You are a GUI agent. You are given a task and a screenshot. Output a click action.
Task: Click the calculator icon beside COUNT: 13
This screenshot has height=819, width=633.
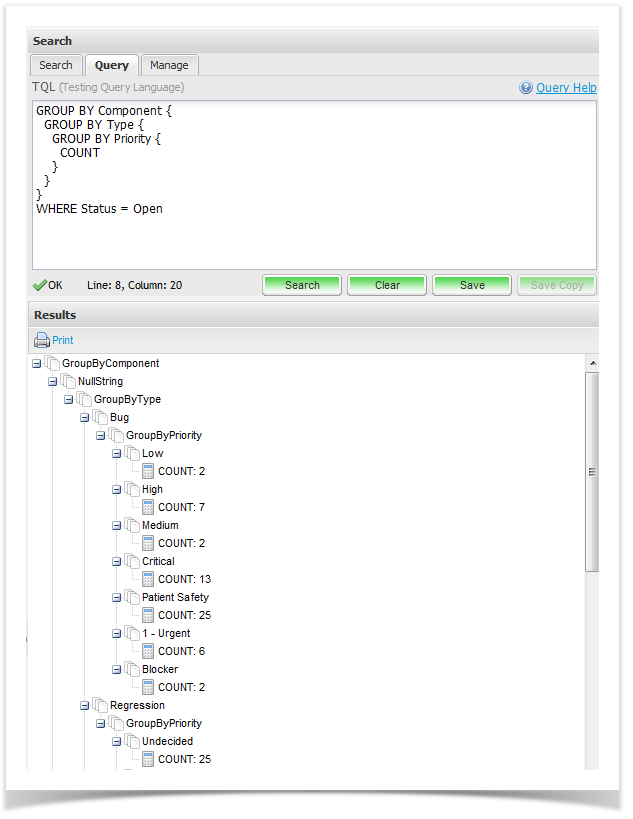[148, 579]
